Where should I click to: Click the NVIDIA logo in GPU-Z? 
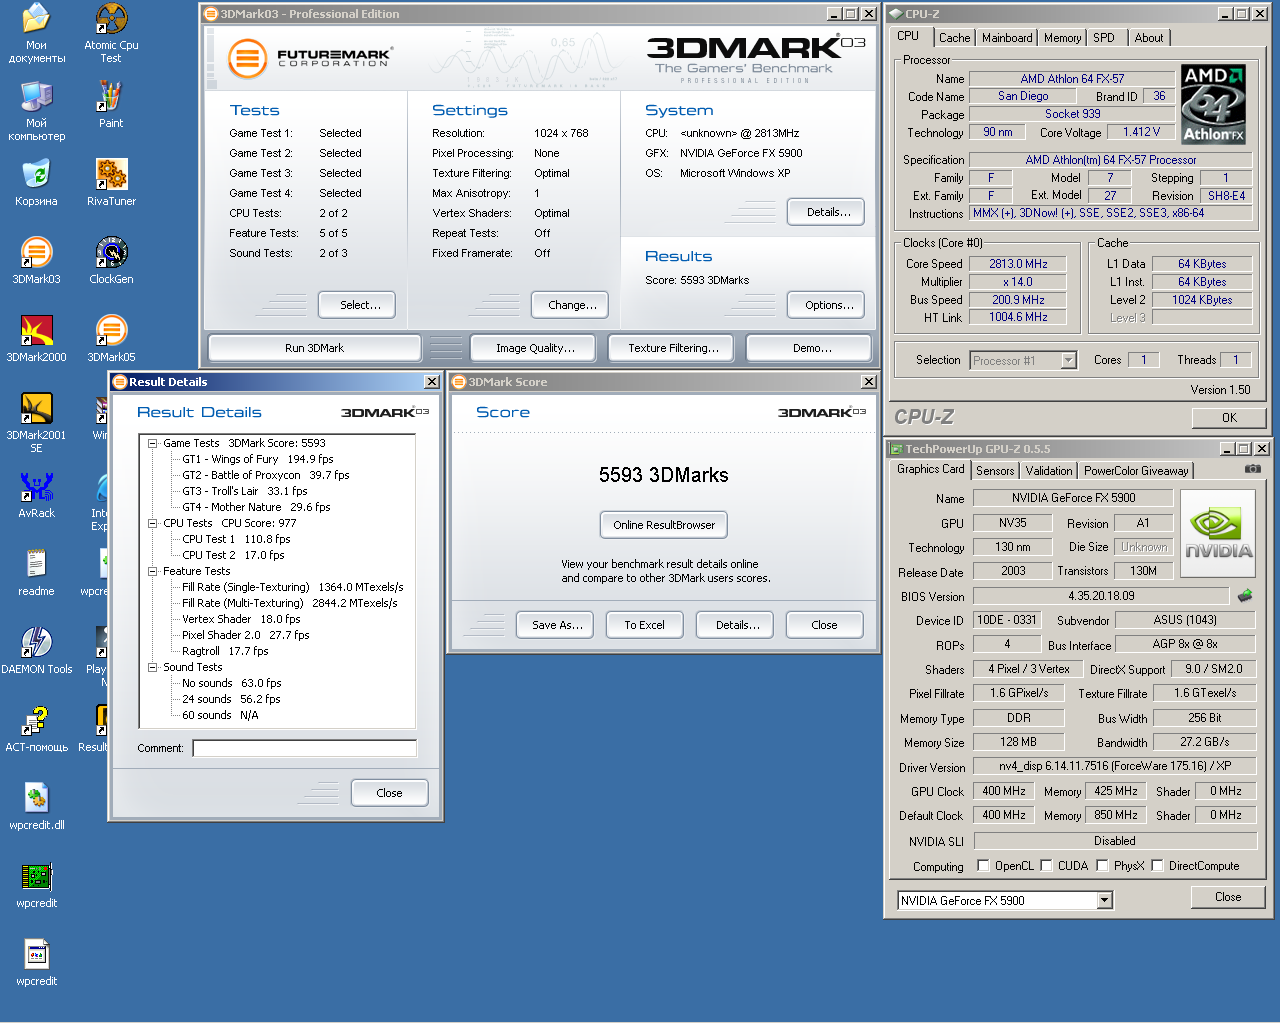pyautogui.click(x=1218, y=534)
